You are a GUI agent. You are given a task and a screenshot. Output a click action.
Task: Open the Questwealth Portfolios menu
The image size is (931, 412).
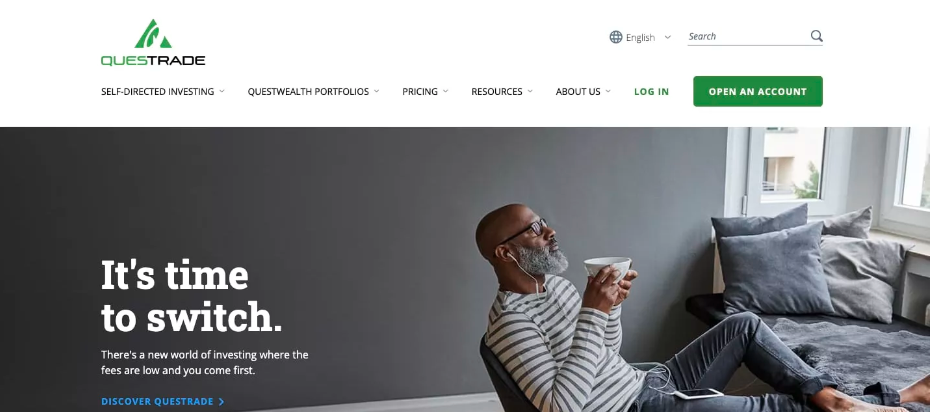(x=308, y=91)
